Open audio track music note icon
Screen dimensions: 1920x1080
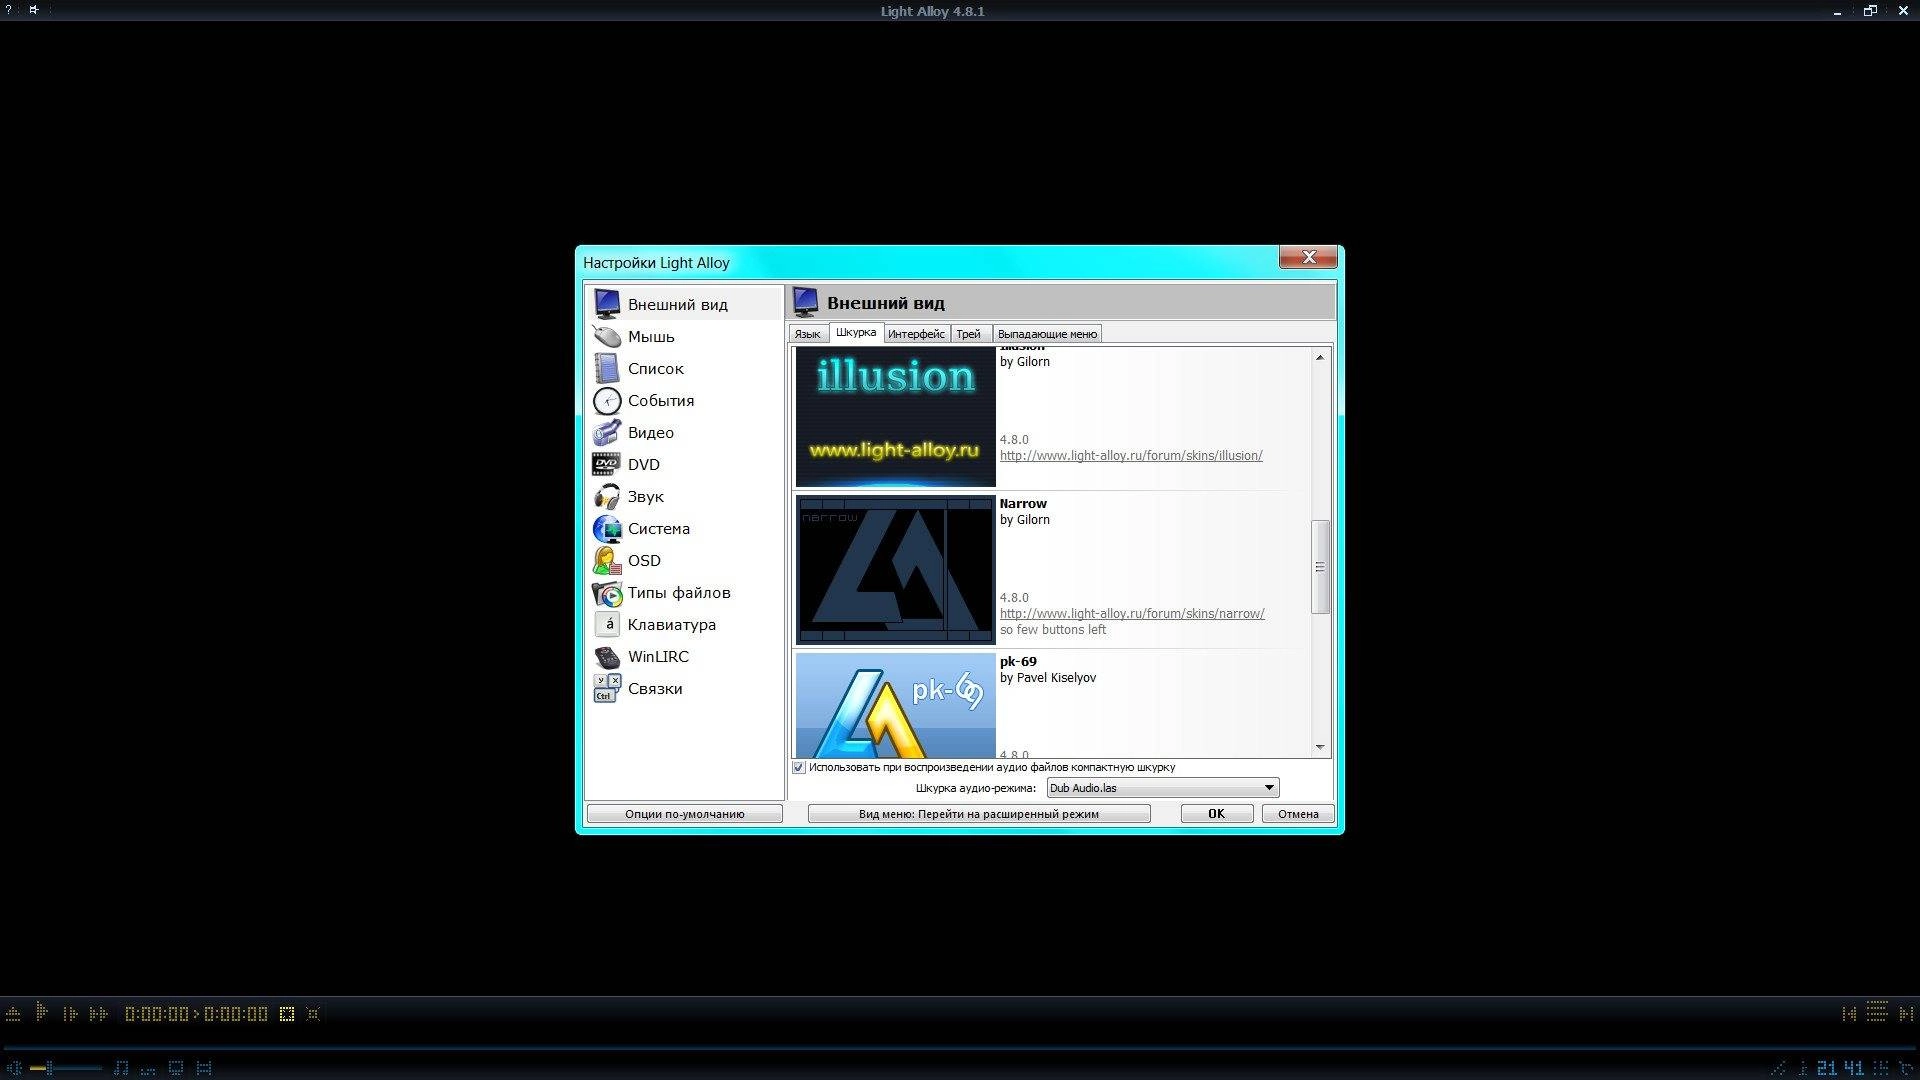point(121,1068)
